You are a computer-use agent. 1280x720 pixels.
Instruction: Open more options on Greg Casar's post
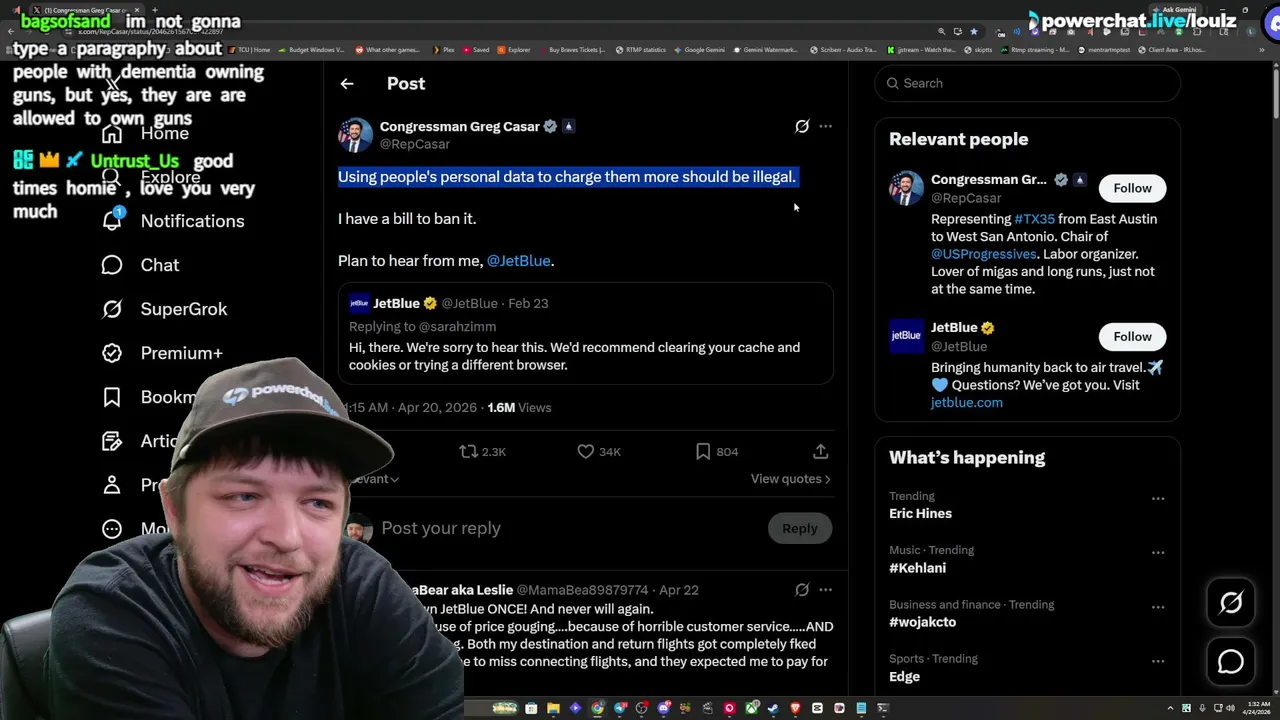point(825,126)
